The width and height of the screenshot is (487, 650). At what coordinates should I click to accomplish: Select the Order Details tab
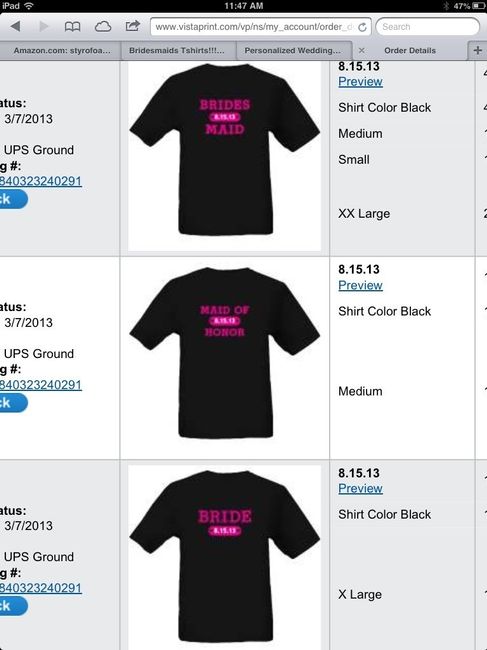[x=409, y=50]
